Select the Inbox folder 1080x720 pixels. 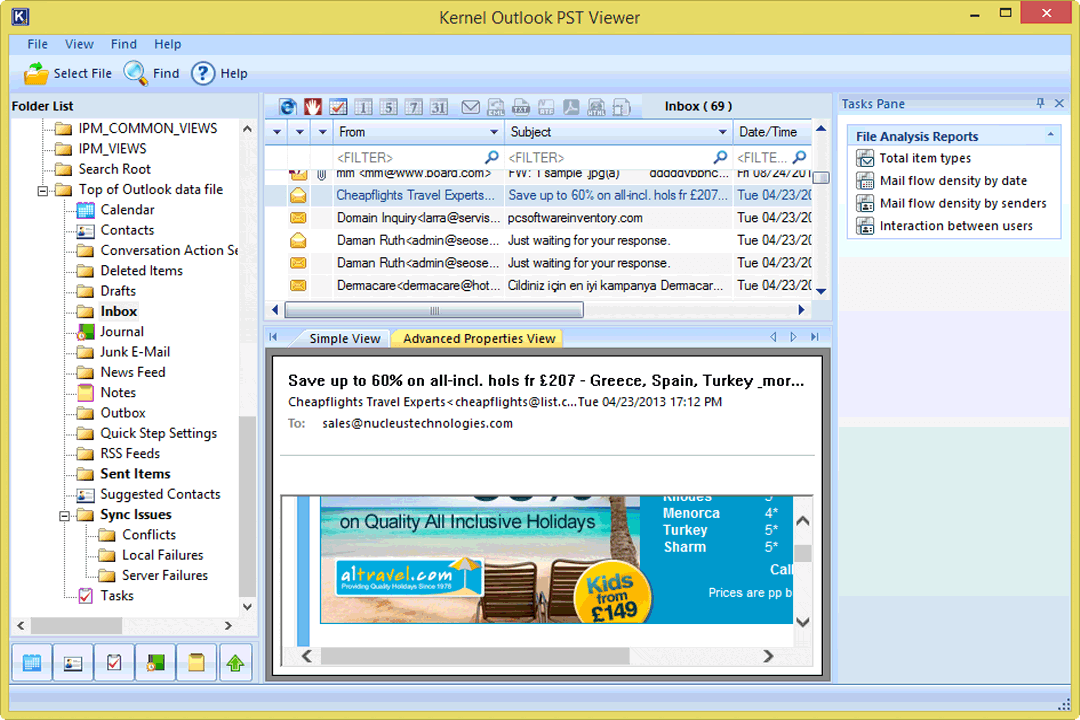(118, 311)
